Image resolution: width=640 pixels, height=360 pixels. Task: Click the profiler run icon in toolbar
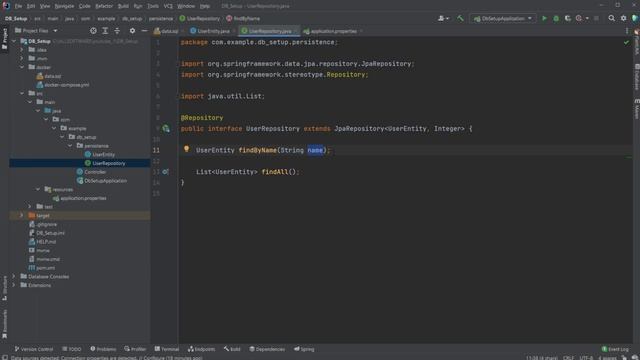tap(579, 18)
